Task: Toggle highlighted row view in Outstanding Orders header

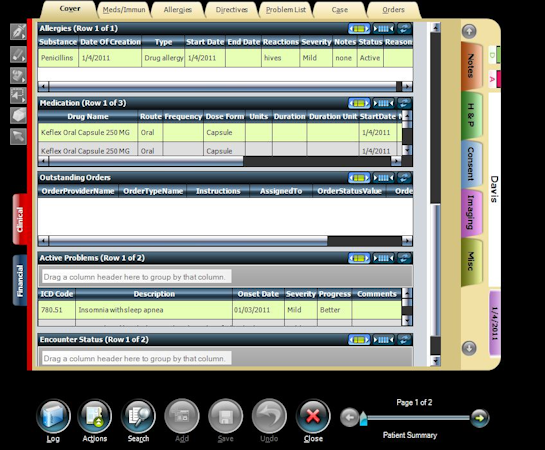Action: tap(359, 178)
